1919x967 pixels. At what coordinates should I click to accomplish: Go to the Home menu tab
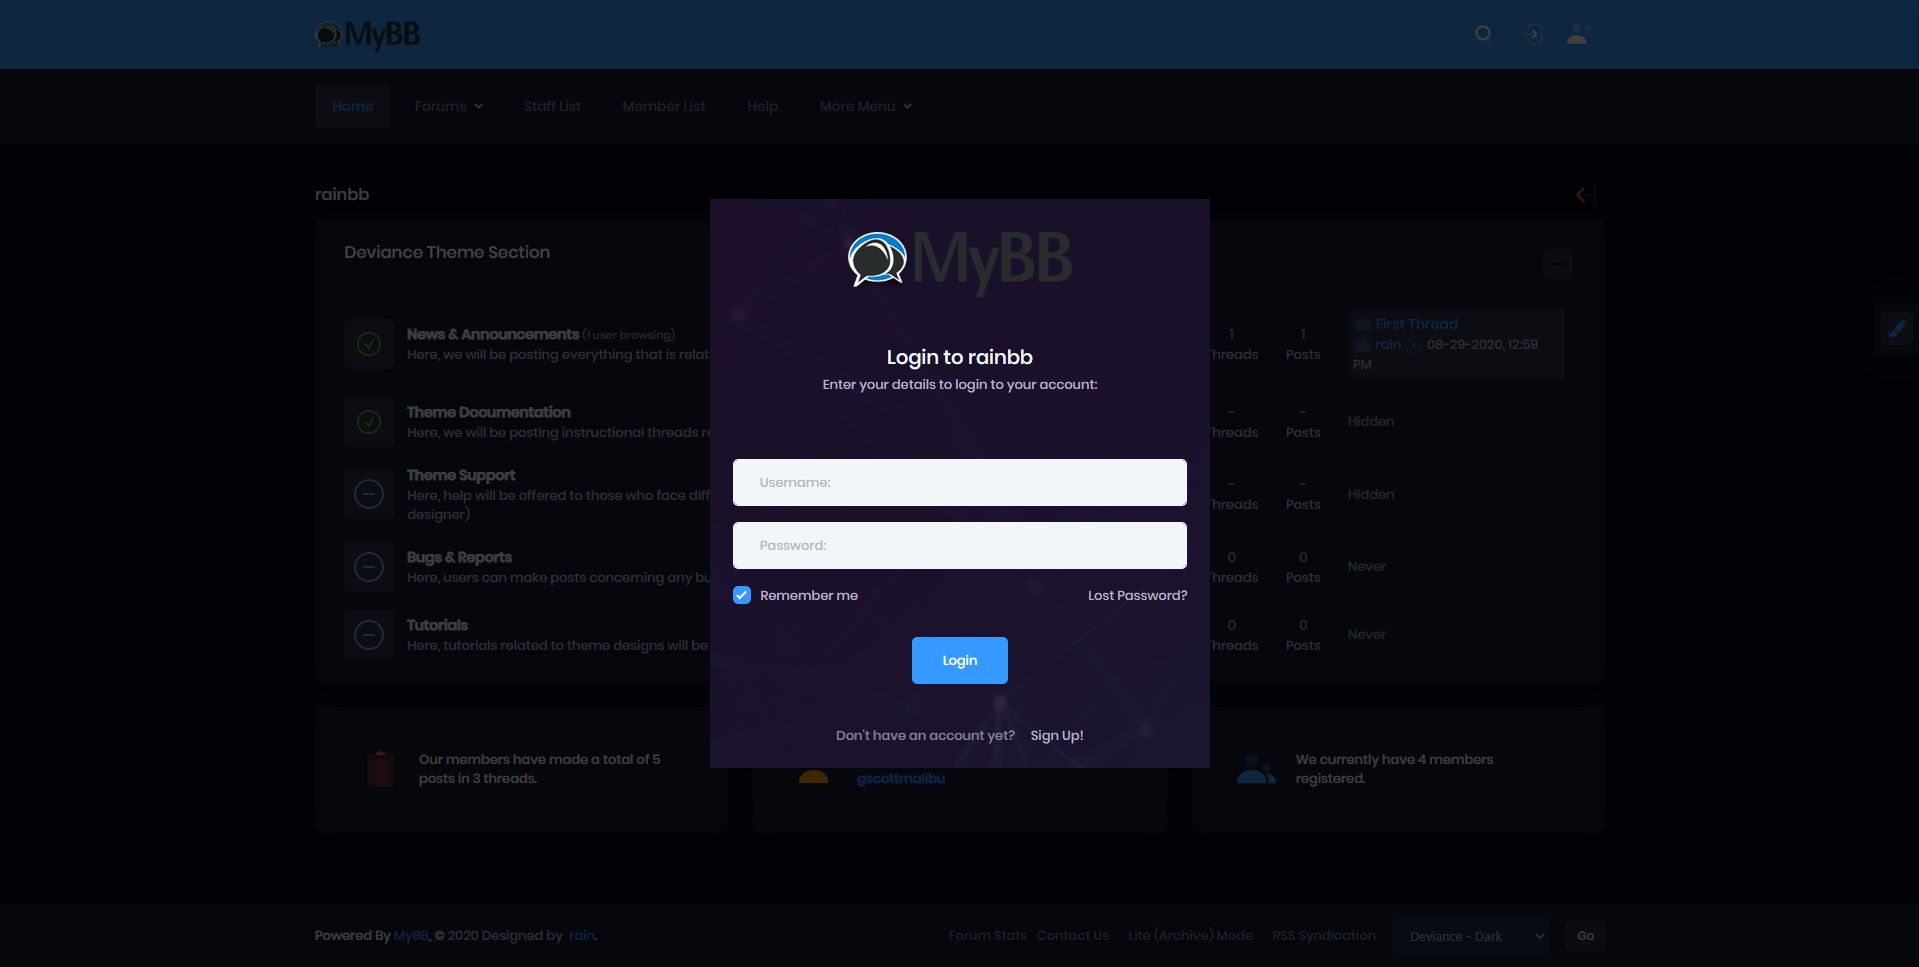[353, 106]
